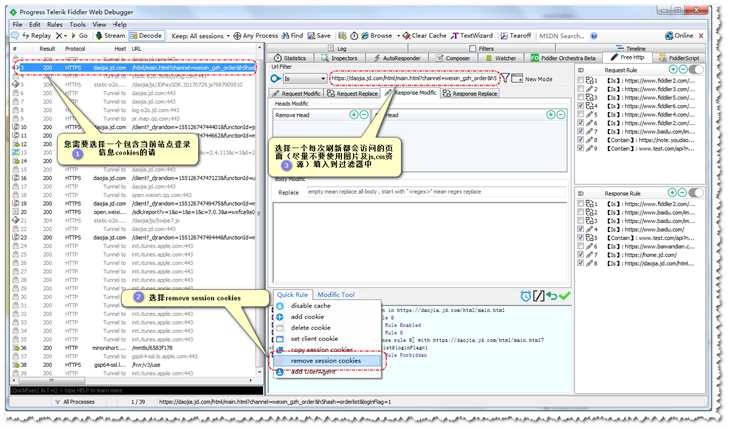Open the Filters tab

(x=482, y=48)
